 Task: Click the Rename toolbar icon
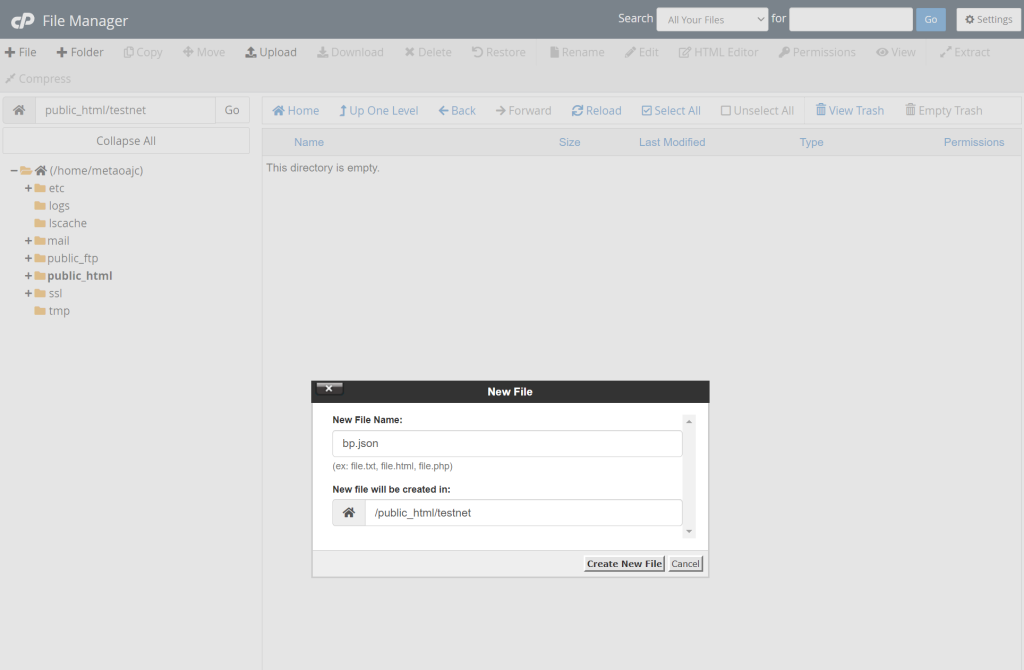click(577, 52)
